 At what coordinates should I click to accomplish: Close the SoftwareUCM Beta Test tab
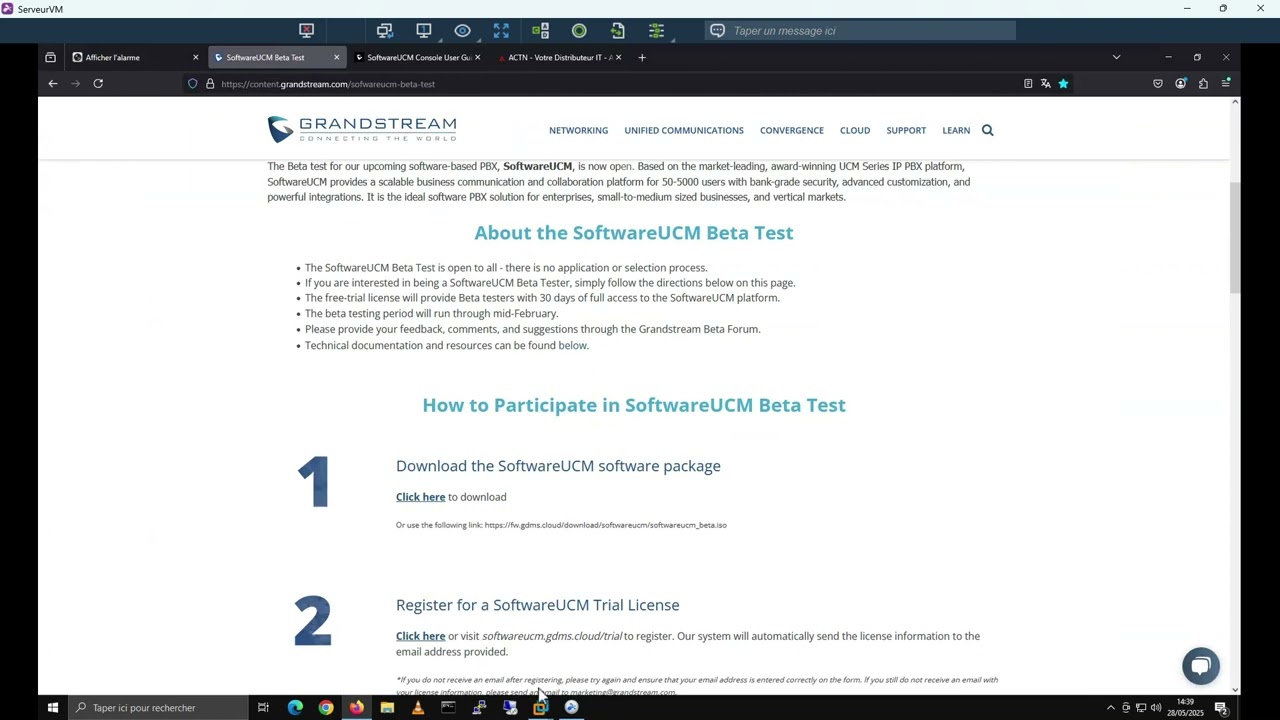(336, 58)
